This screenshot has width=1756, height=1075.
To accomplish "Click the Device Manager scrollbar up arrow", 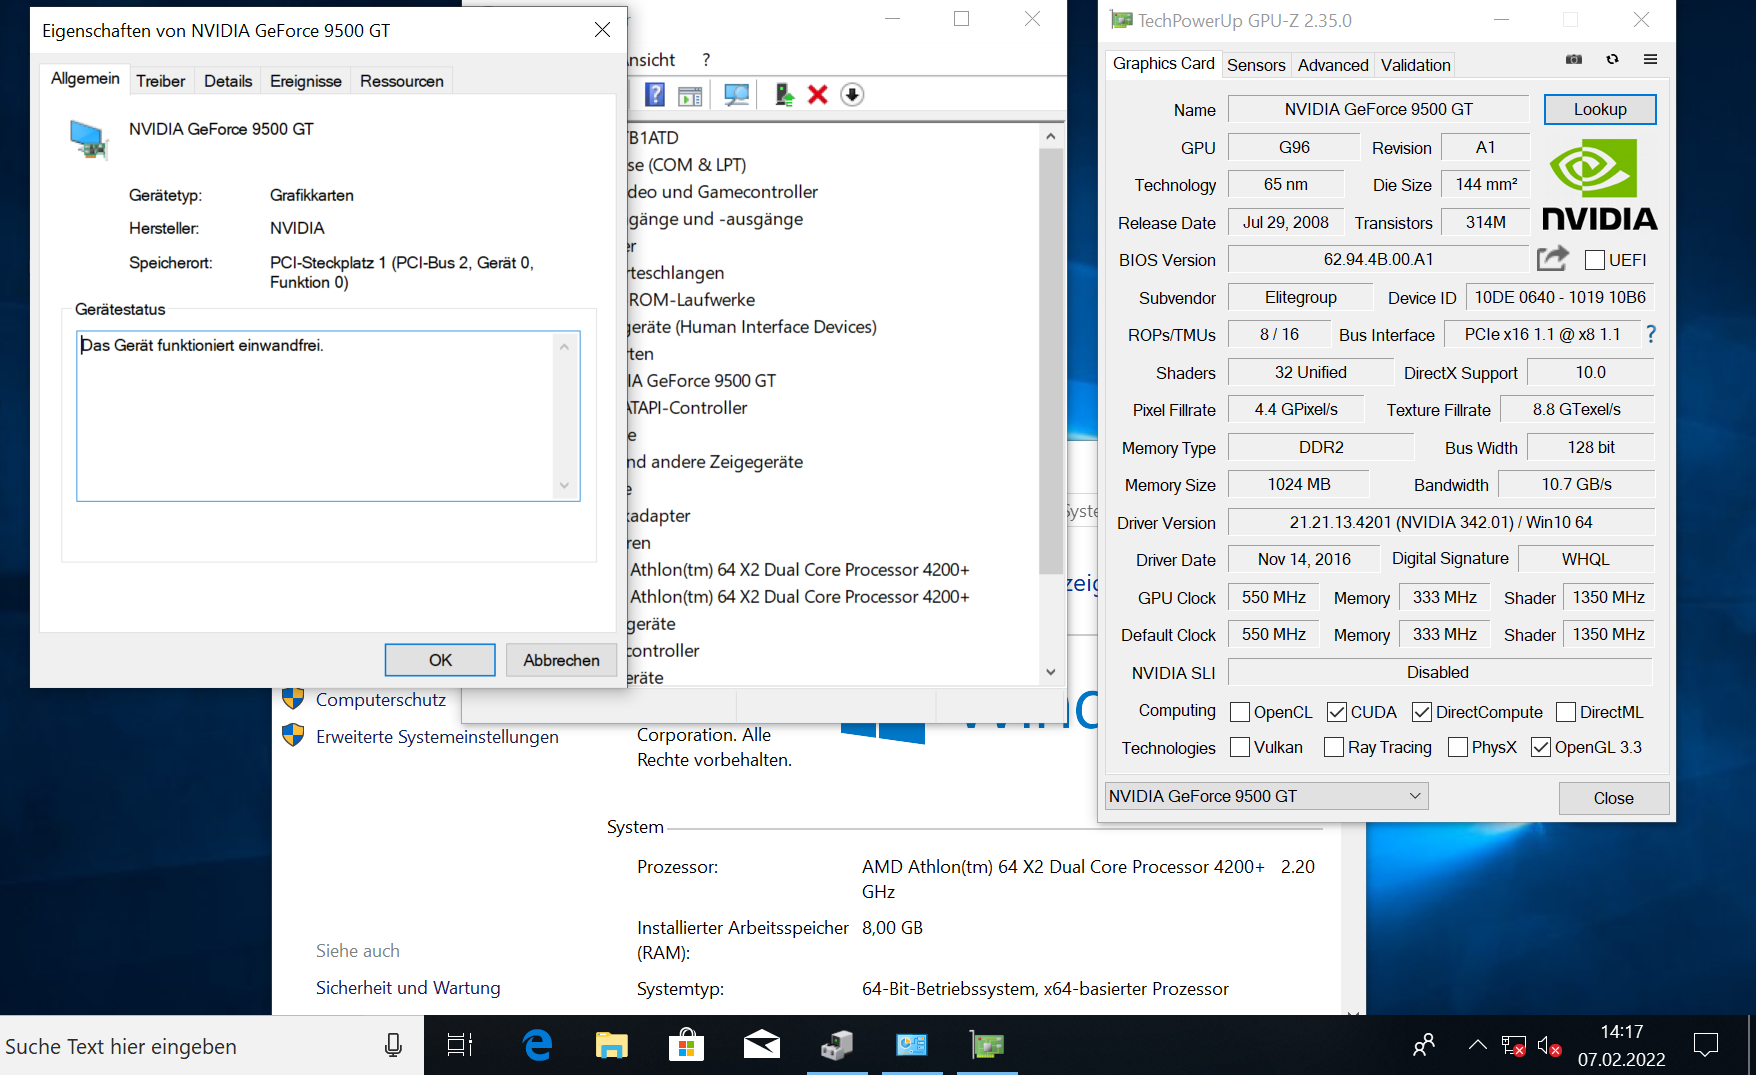I will pyautogui.click(x=1050, y=136).
